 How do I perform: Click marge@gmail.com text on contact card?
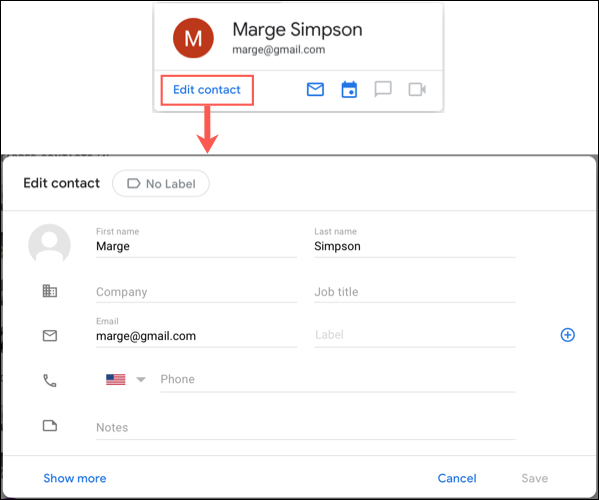pos(278,50)
